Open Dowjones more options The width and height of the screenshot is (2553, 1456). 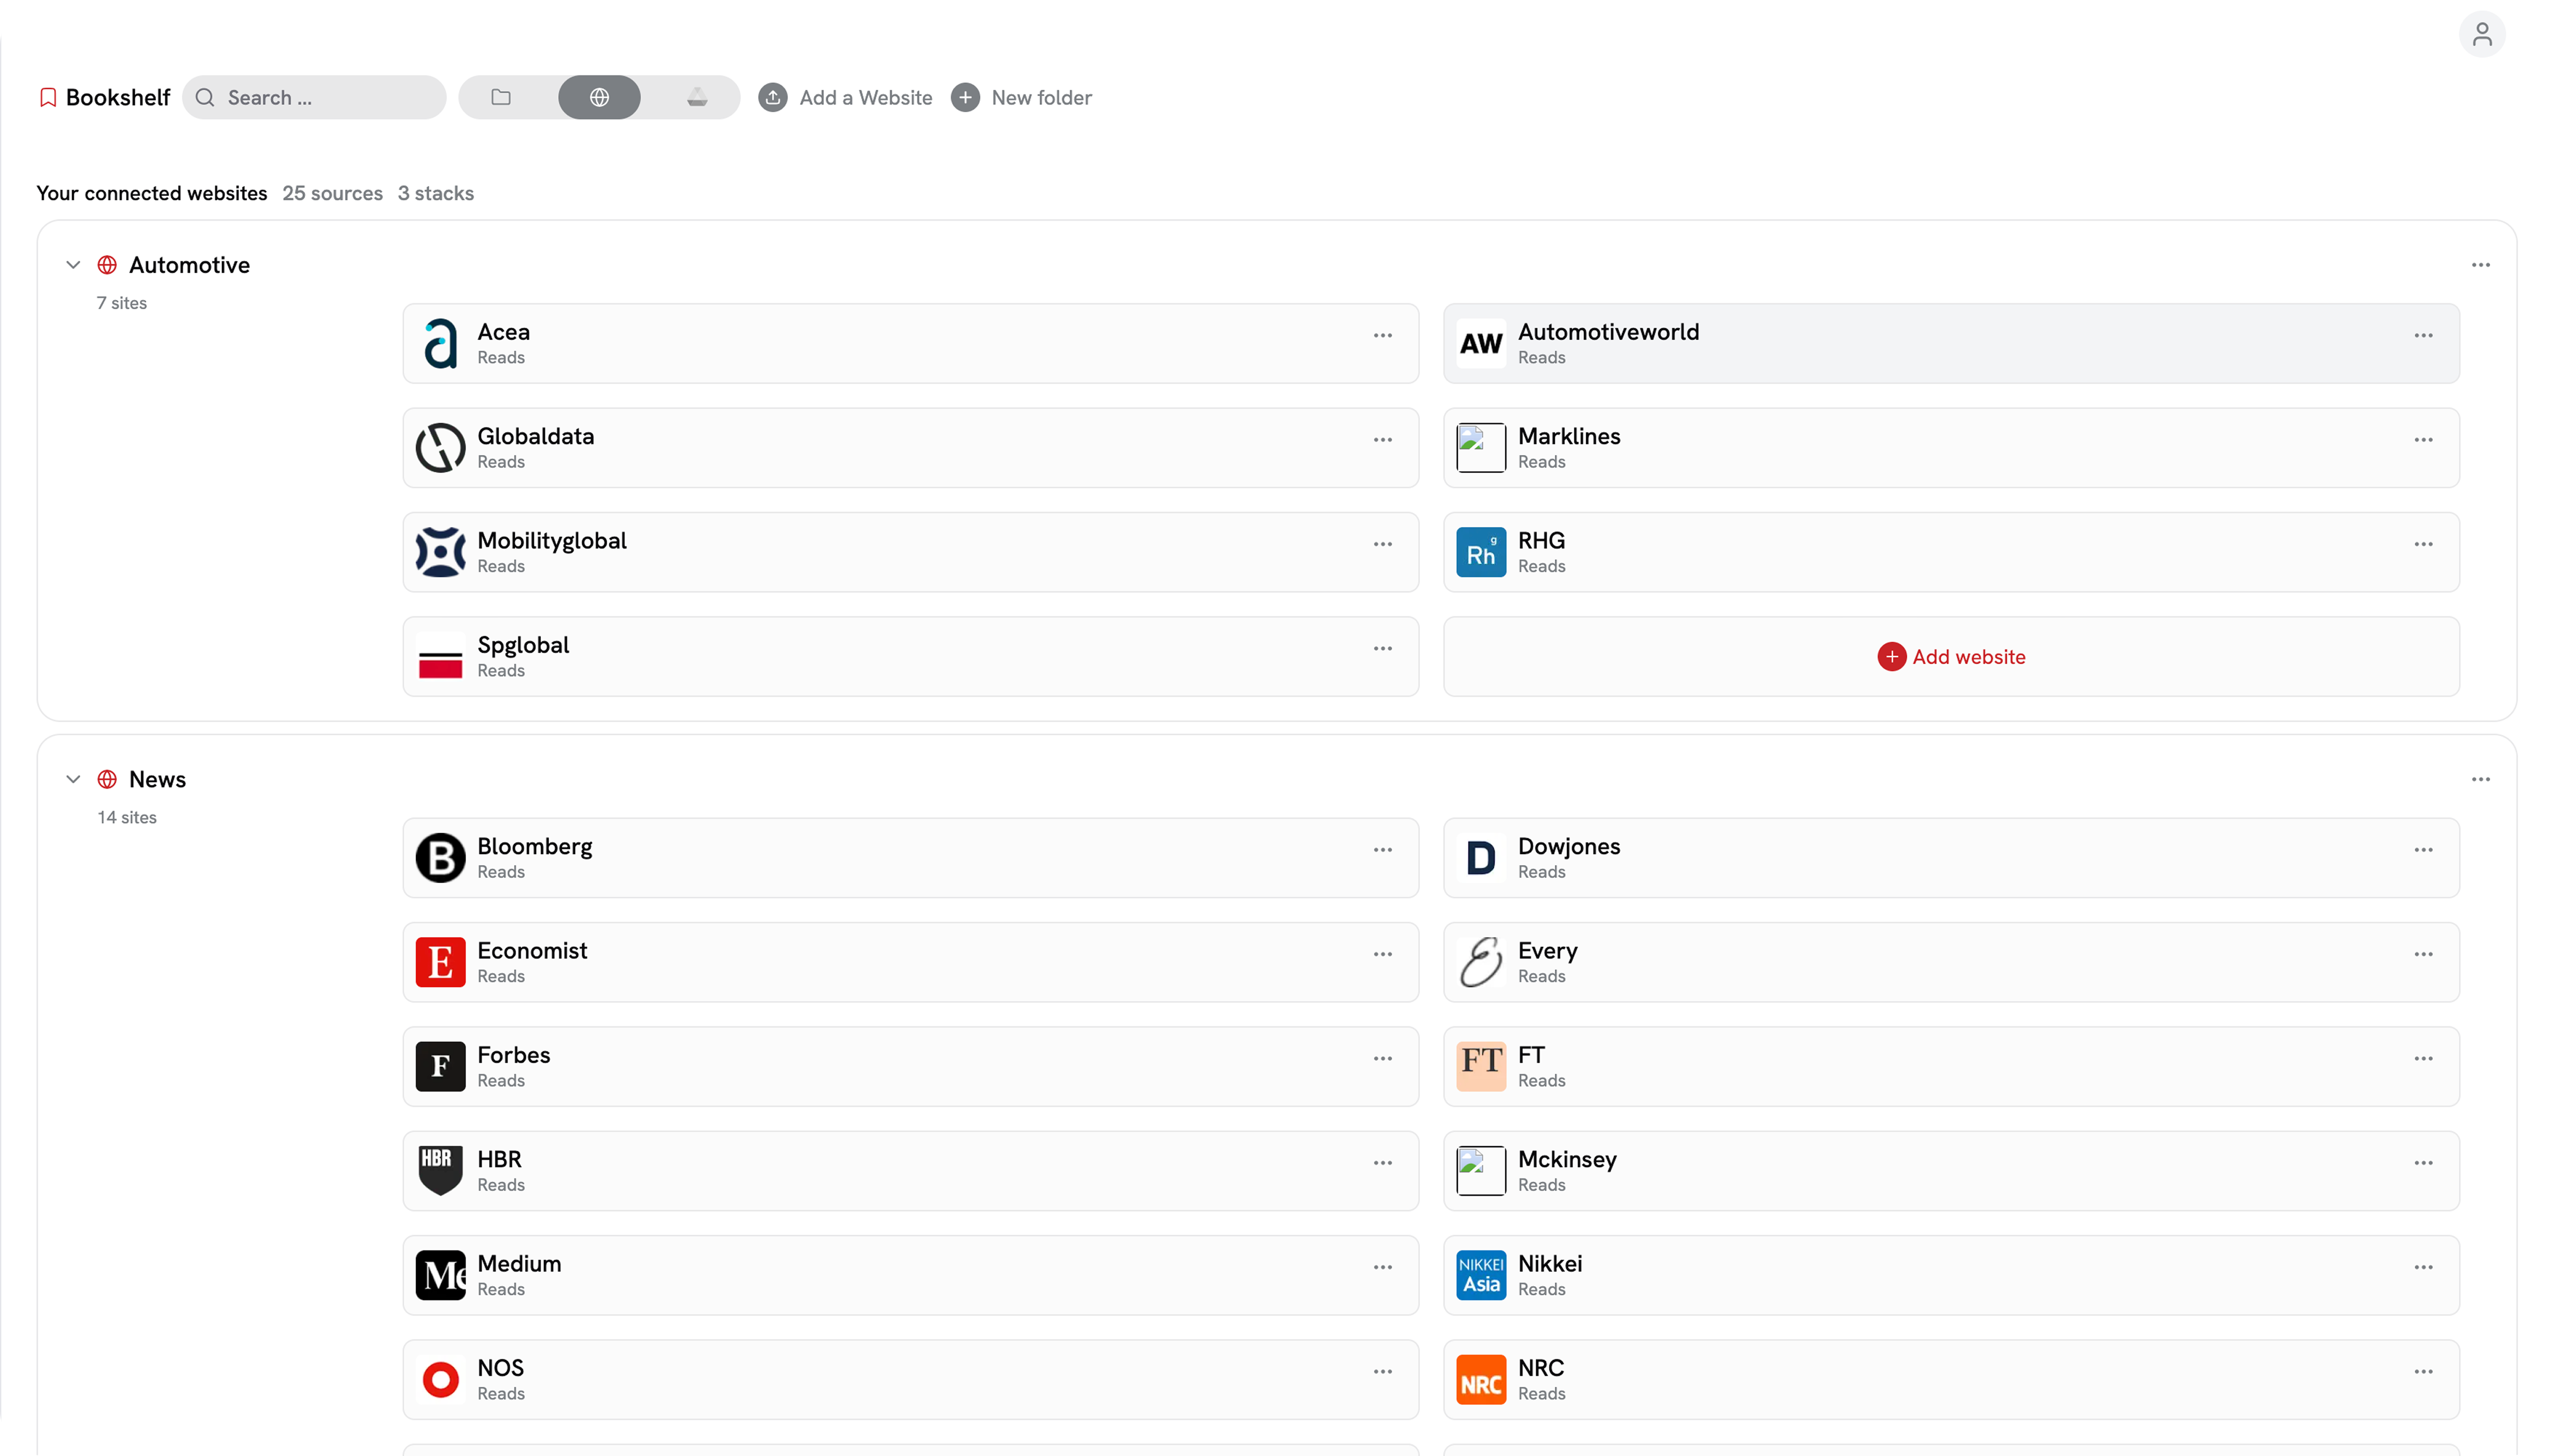tap(2423, 849)
